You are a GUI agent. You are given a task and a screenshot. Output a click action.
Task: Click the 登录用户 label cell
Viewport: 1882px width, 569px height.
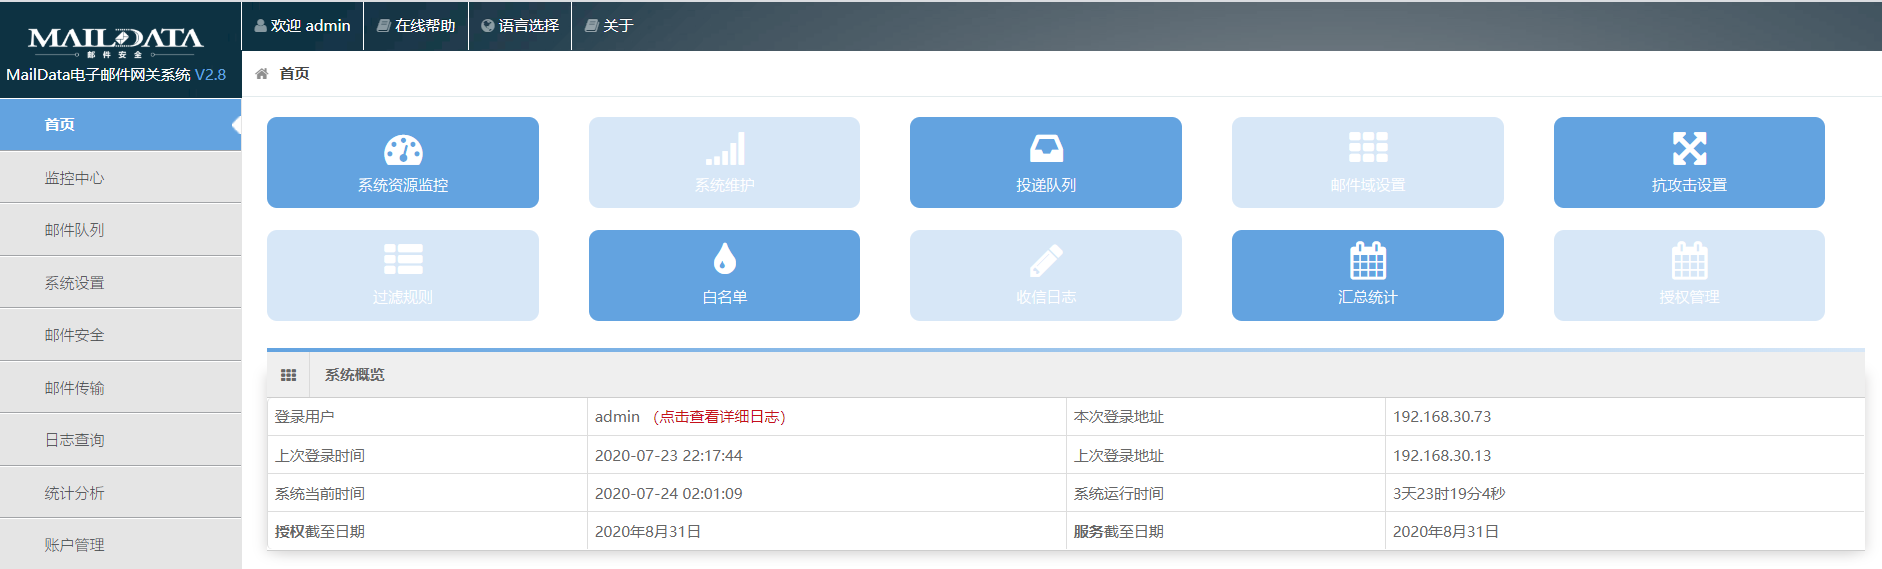pos(427,417)
